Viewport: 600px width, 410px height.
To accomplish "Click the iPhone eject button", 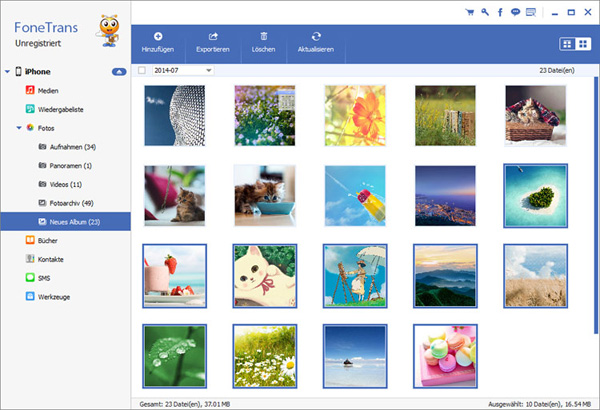I will (119, 72).
